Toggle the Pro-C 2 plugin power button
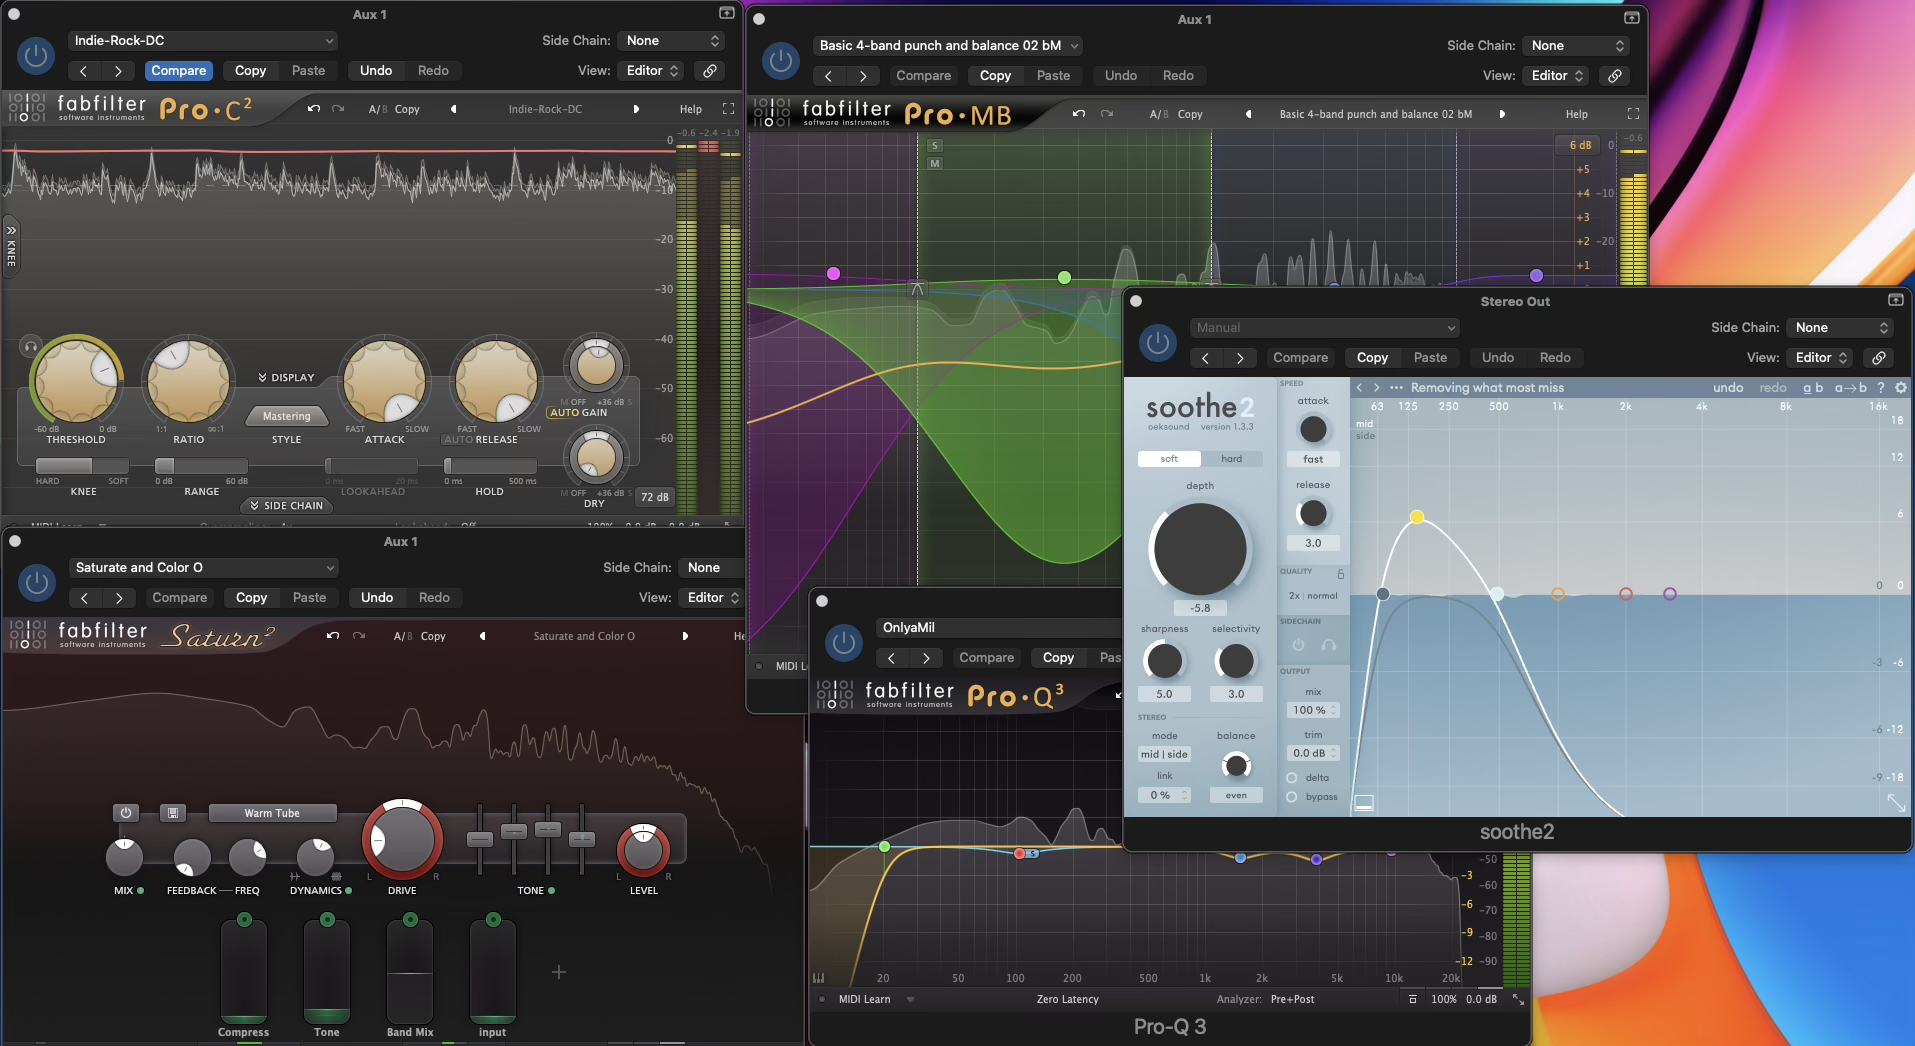1915x1046 pixels. pyautogui.click(x=36, y=55)
